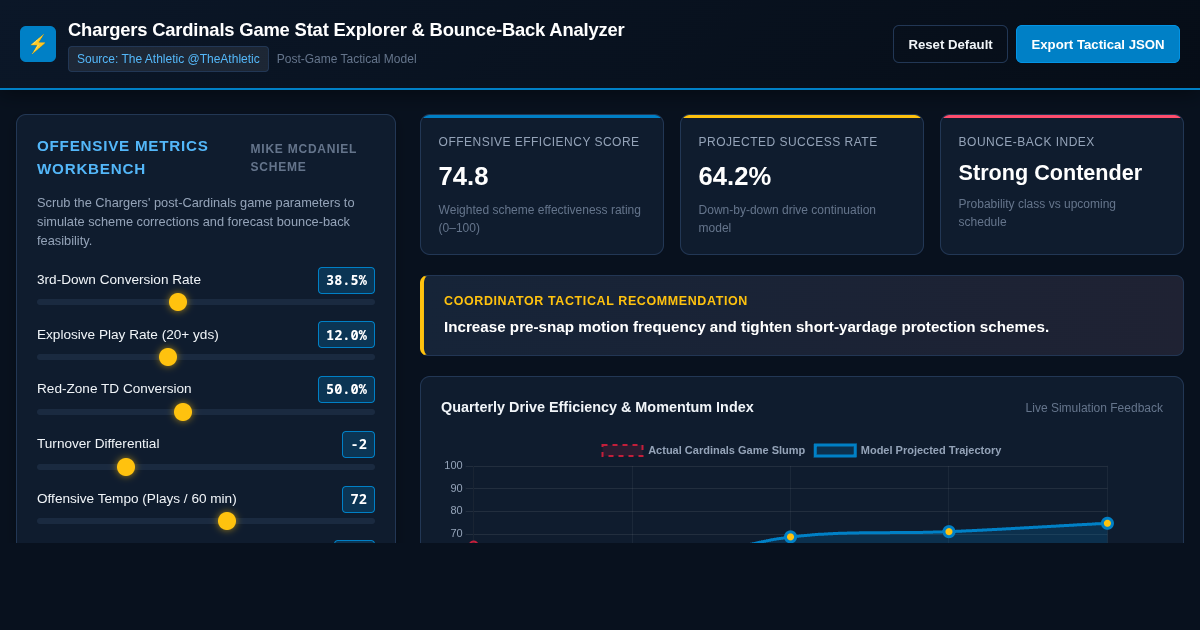
Task: Select the Projected Success Rate card
Action: (802, 185)
